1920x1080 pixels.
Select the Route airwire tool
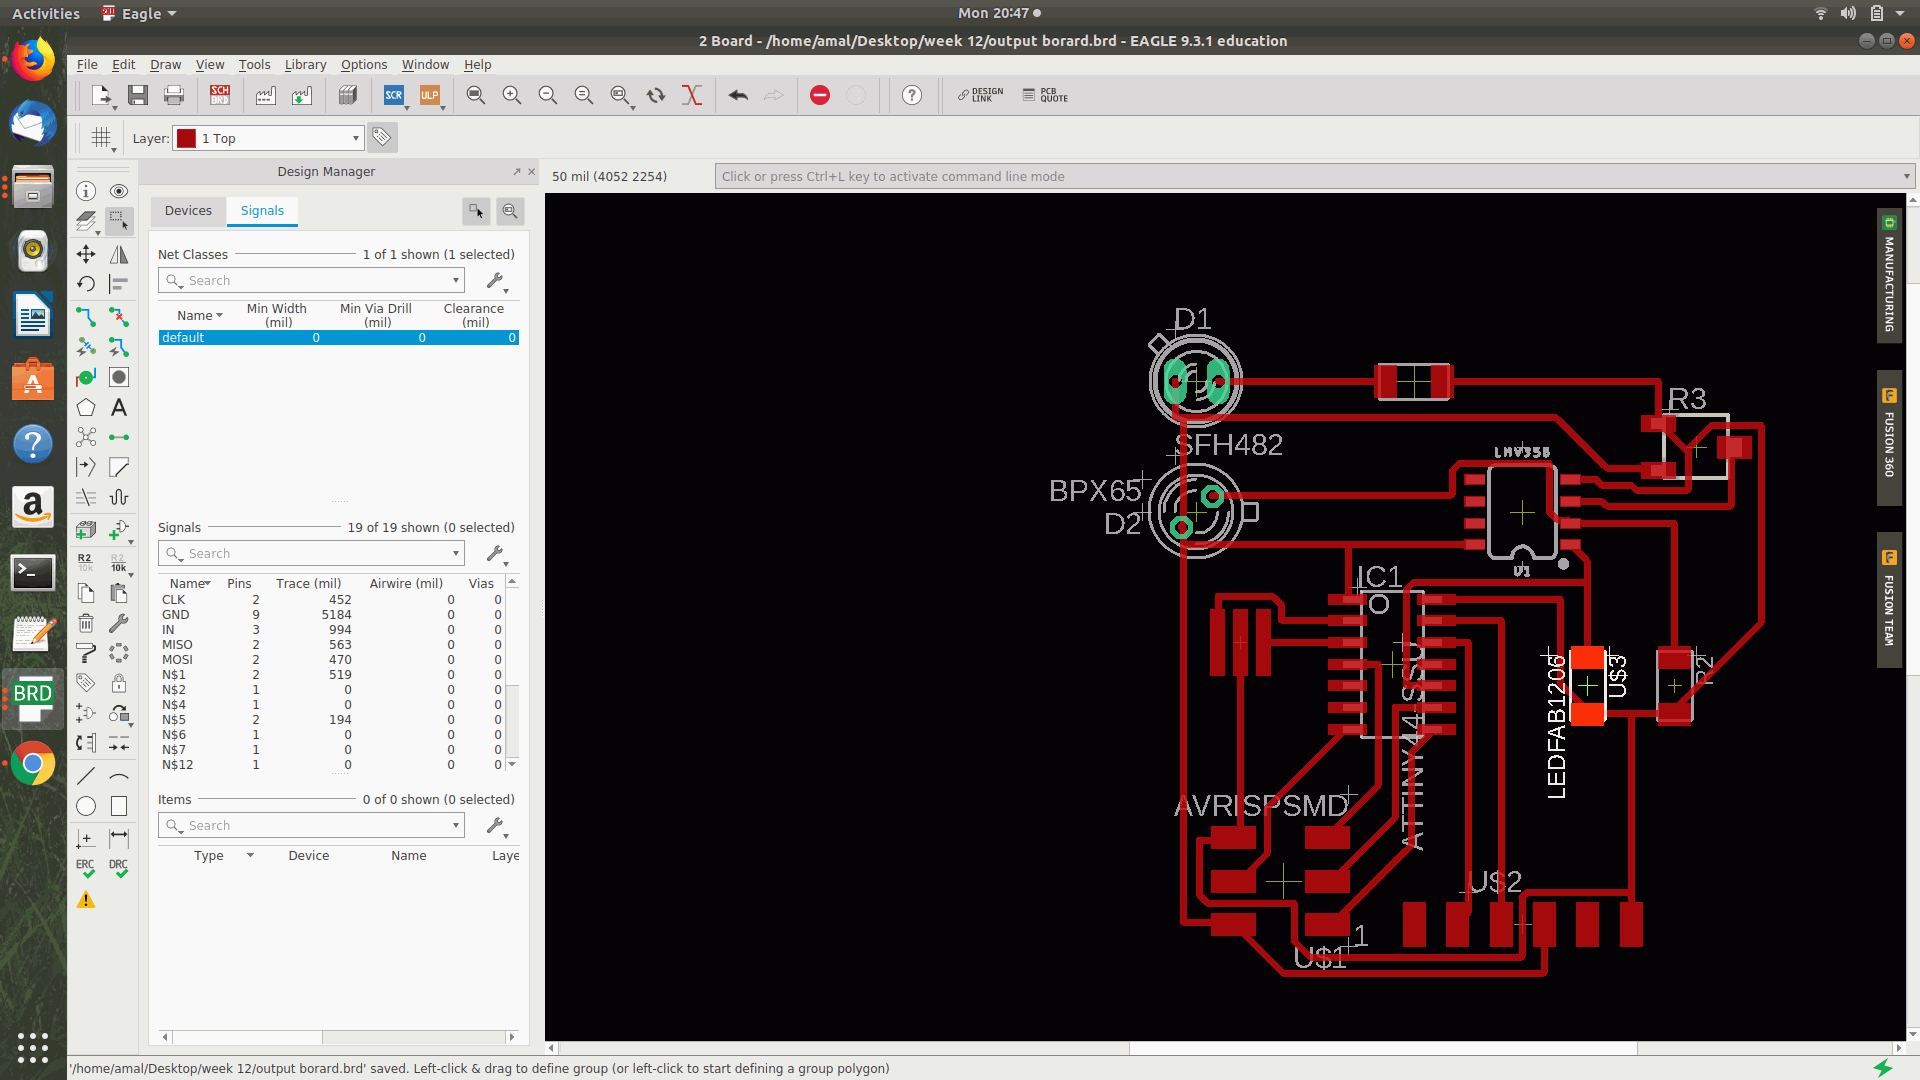click(x=86, y=317)
